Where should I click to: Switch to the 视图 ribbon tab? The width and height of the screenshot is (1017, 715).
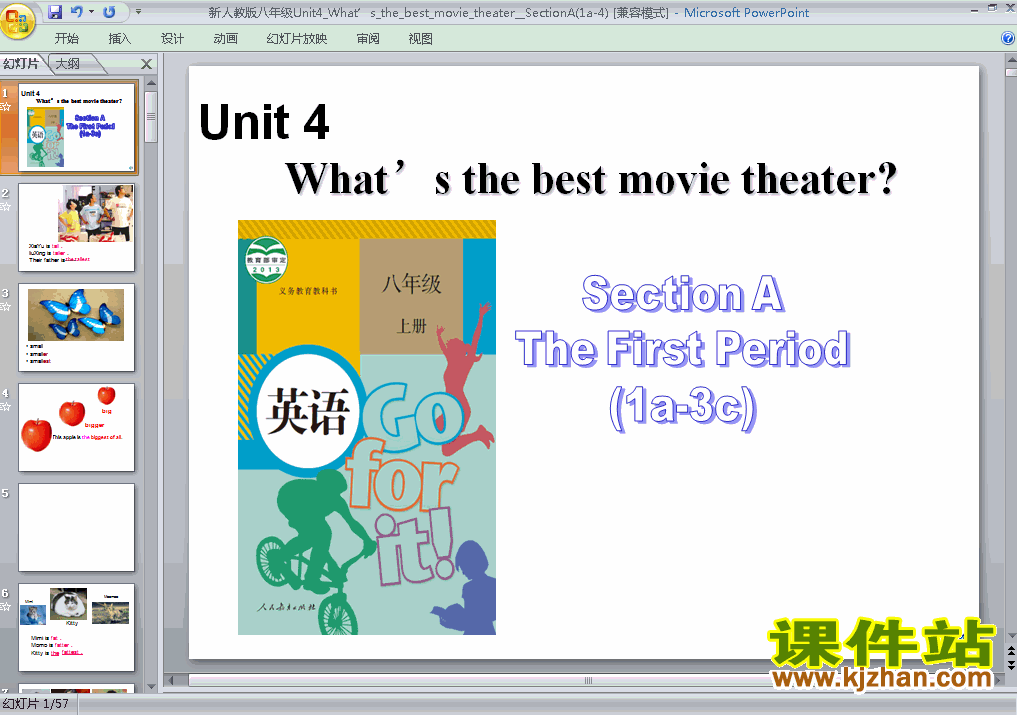(x=420, y=39)
